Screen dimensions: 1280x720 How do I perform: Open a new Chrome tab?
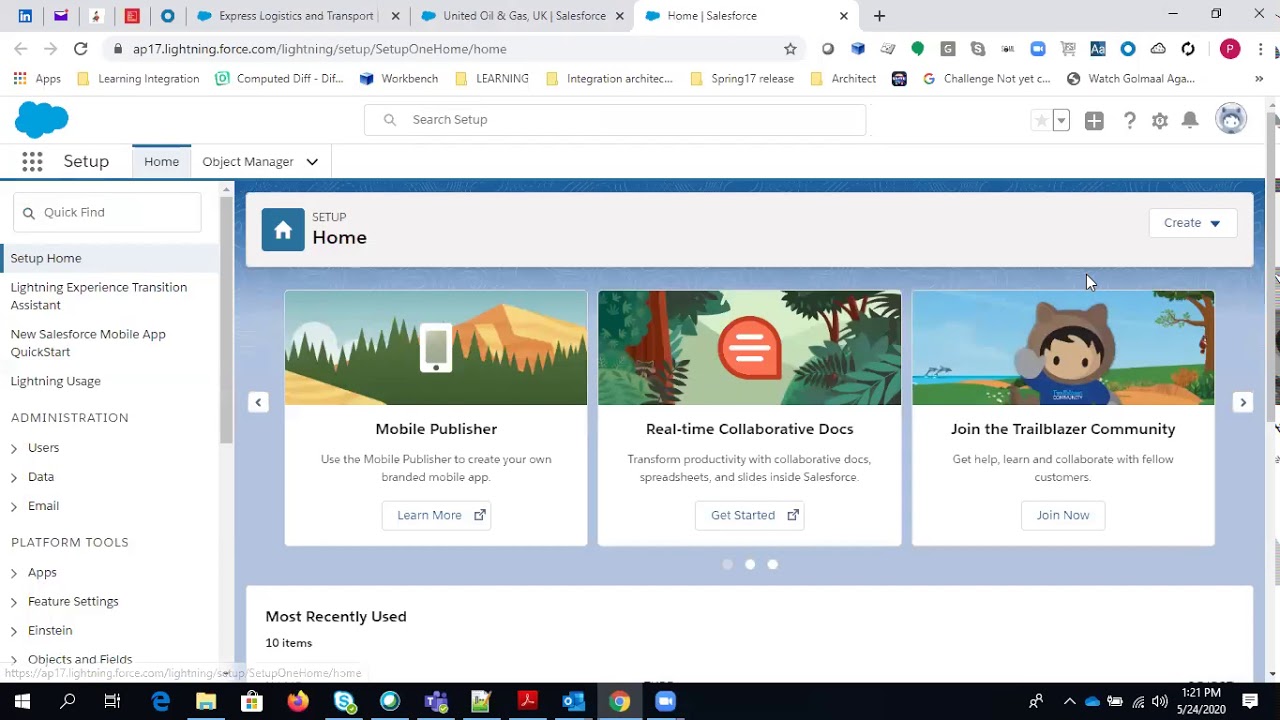point(879,16)
